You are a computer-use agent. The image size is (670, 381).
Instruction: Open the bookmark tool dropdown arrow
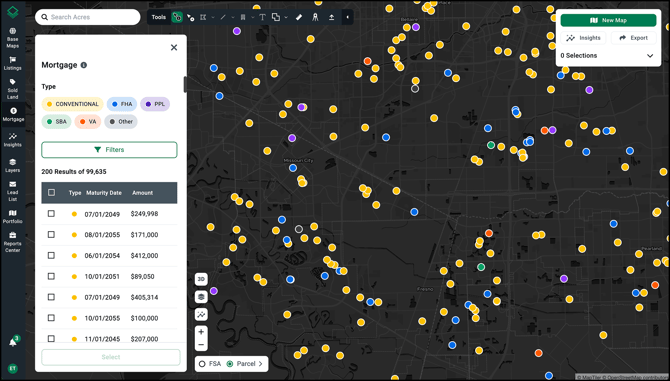(x=253, y=18)
